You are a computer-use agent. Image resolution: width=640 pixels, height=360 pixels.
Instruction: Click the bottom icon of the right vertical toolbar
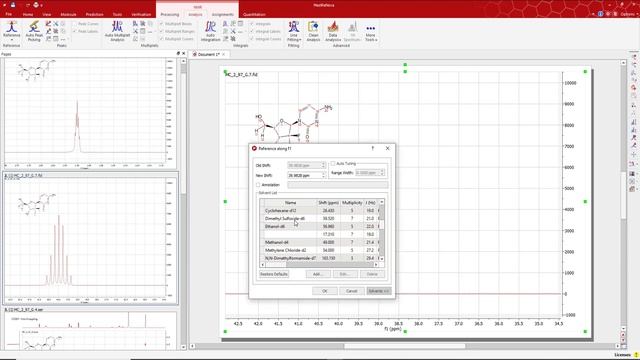633,189
